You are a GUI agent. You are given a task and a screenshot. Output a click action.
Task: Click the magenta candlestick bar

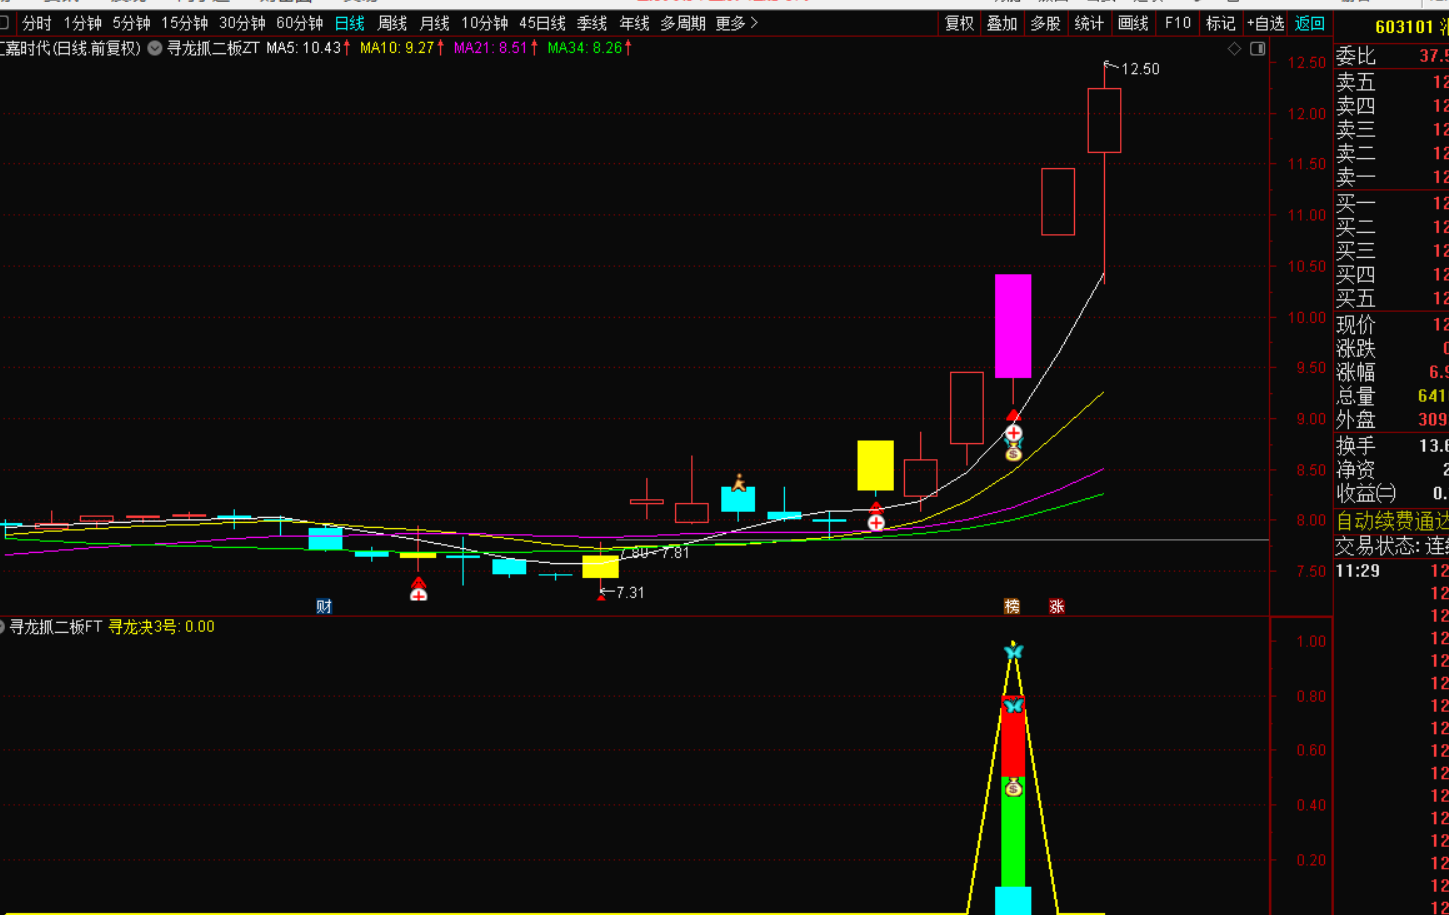pyautogui.click(x=1013, y=325)
